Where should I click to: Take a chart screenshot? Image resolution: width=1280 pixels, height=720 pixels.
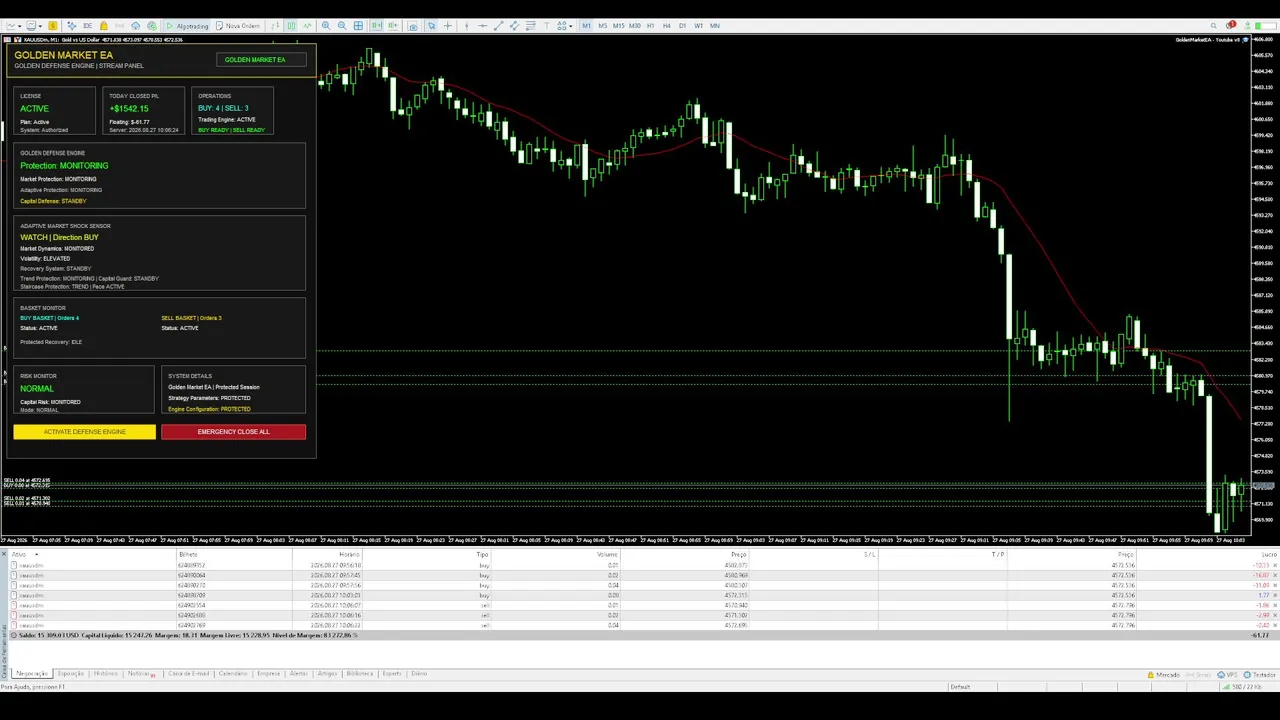[413, 26]
